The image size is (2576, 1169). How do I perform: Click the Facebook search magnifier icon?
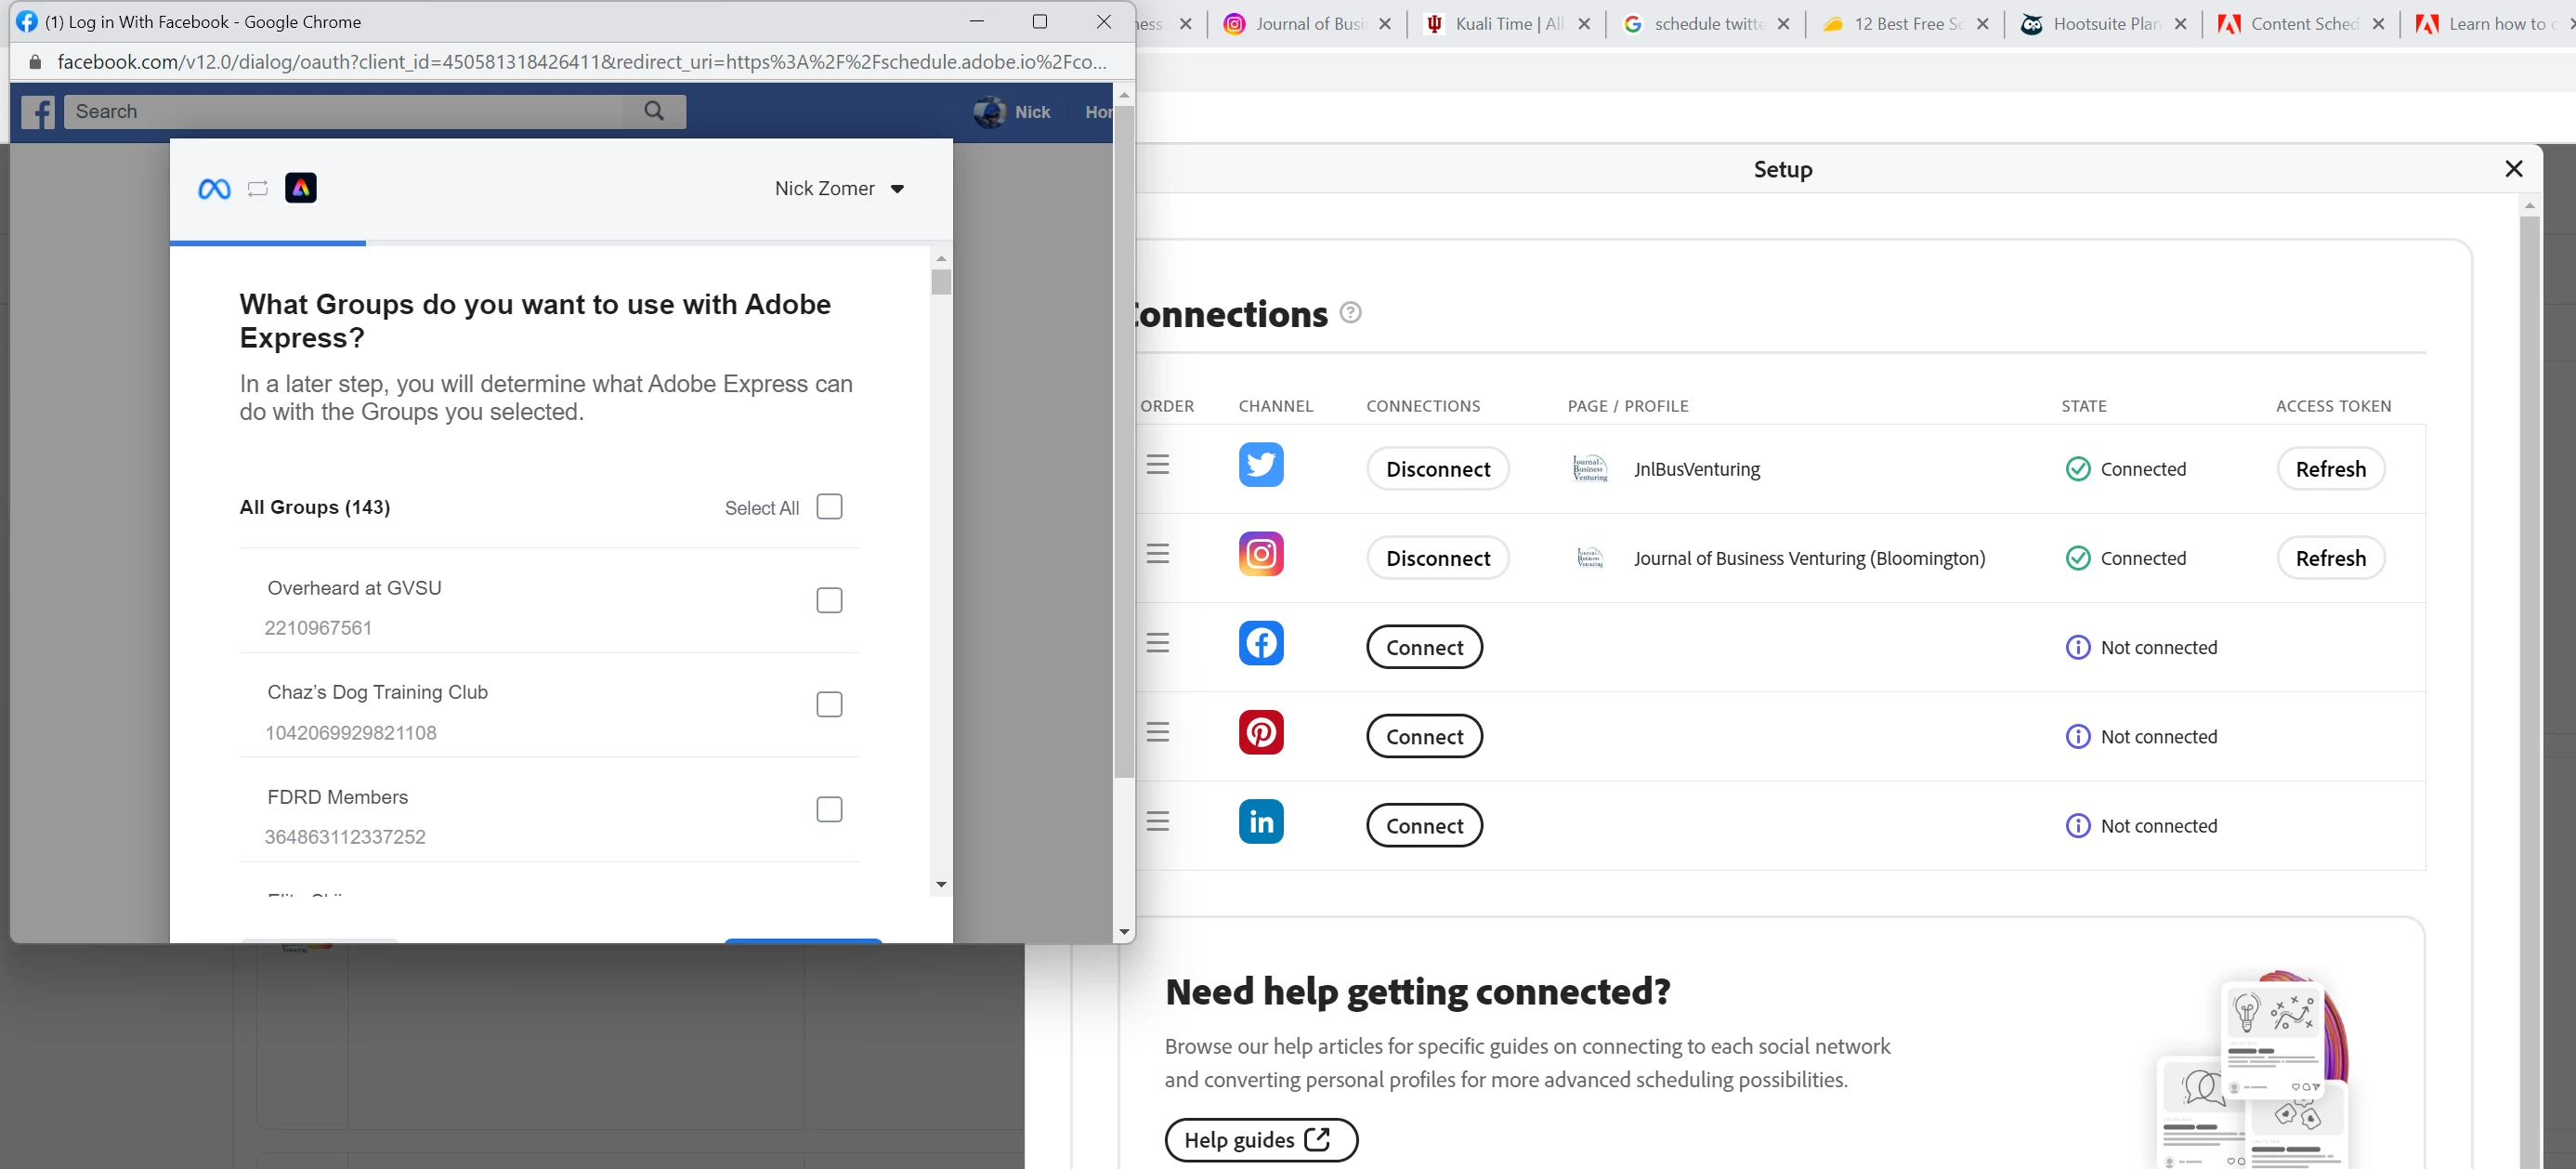click(x=654, y=111)
